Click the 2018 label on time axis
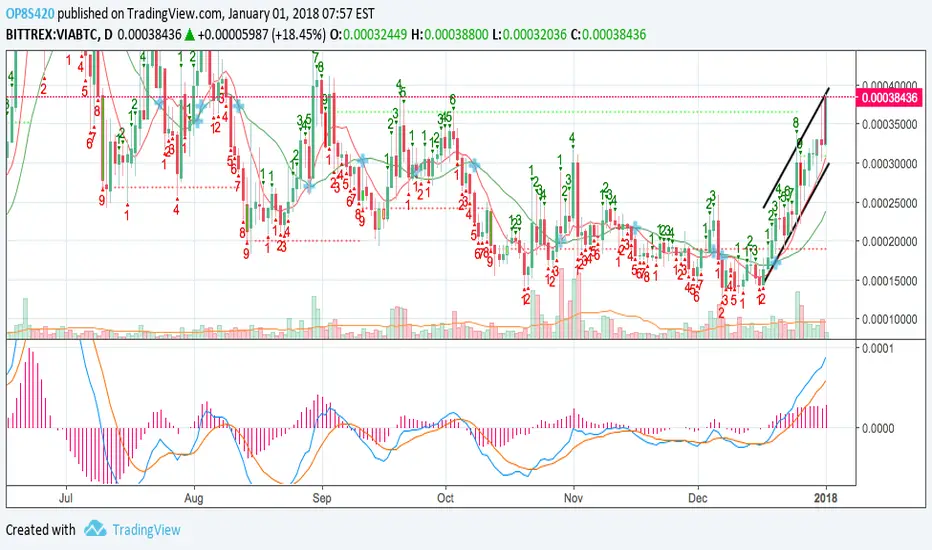This screenshot has height=550, width=932. tap(825, 498)
